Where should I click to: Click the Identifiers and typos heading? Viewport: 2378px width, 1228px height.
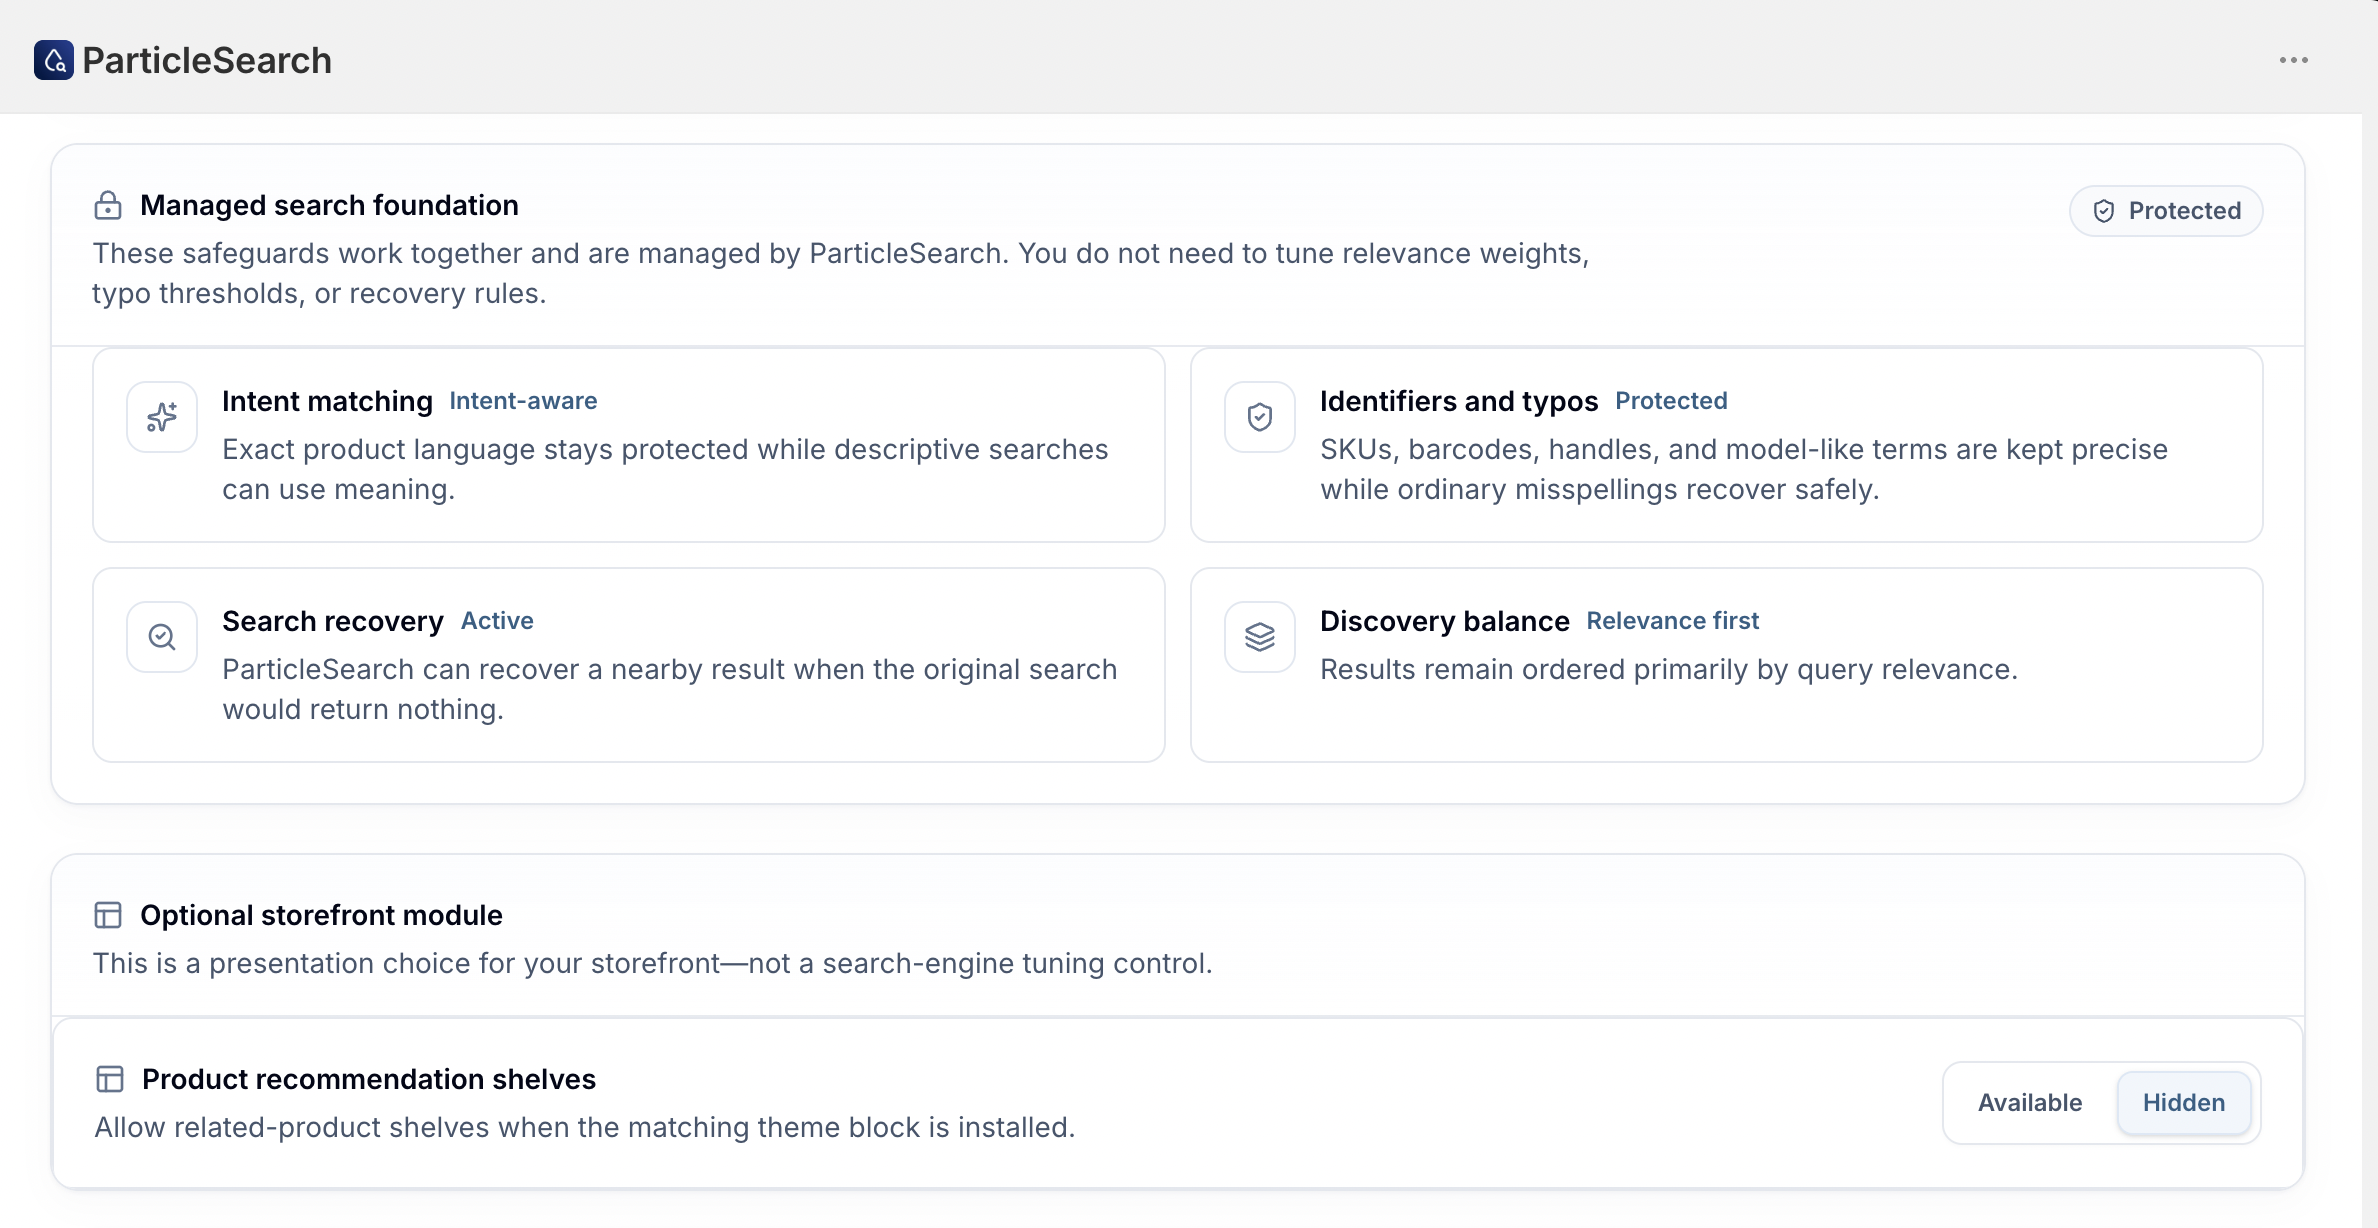1459,401
